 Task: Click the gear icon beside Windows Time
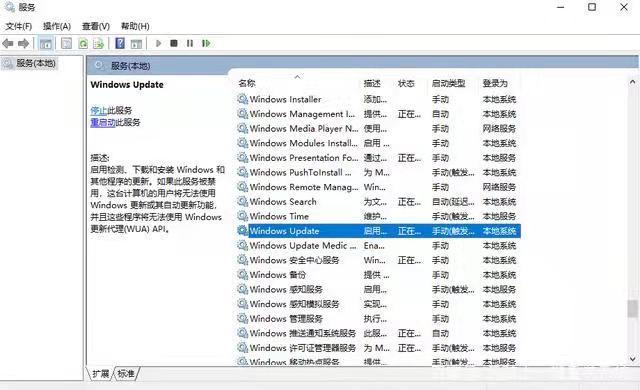click(242, 216)
